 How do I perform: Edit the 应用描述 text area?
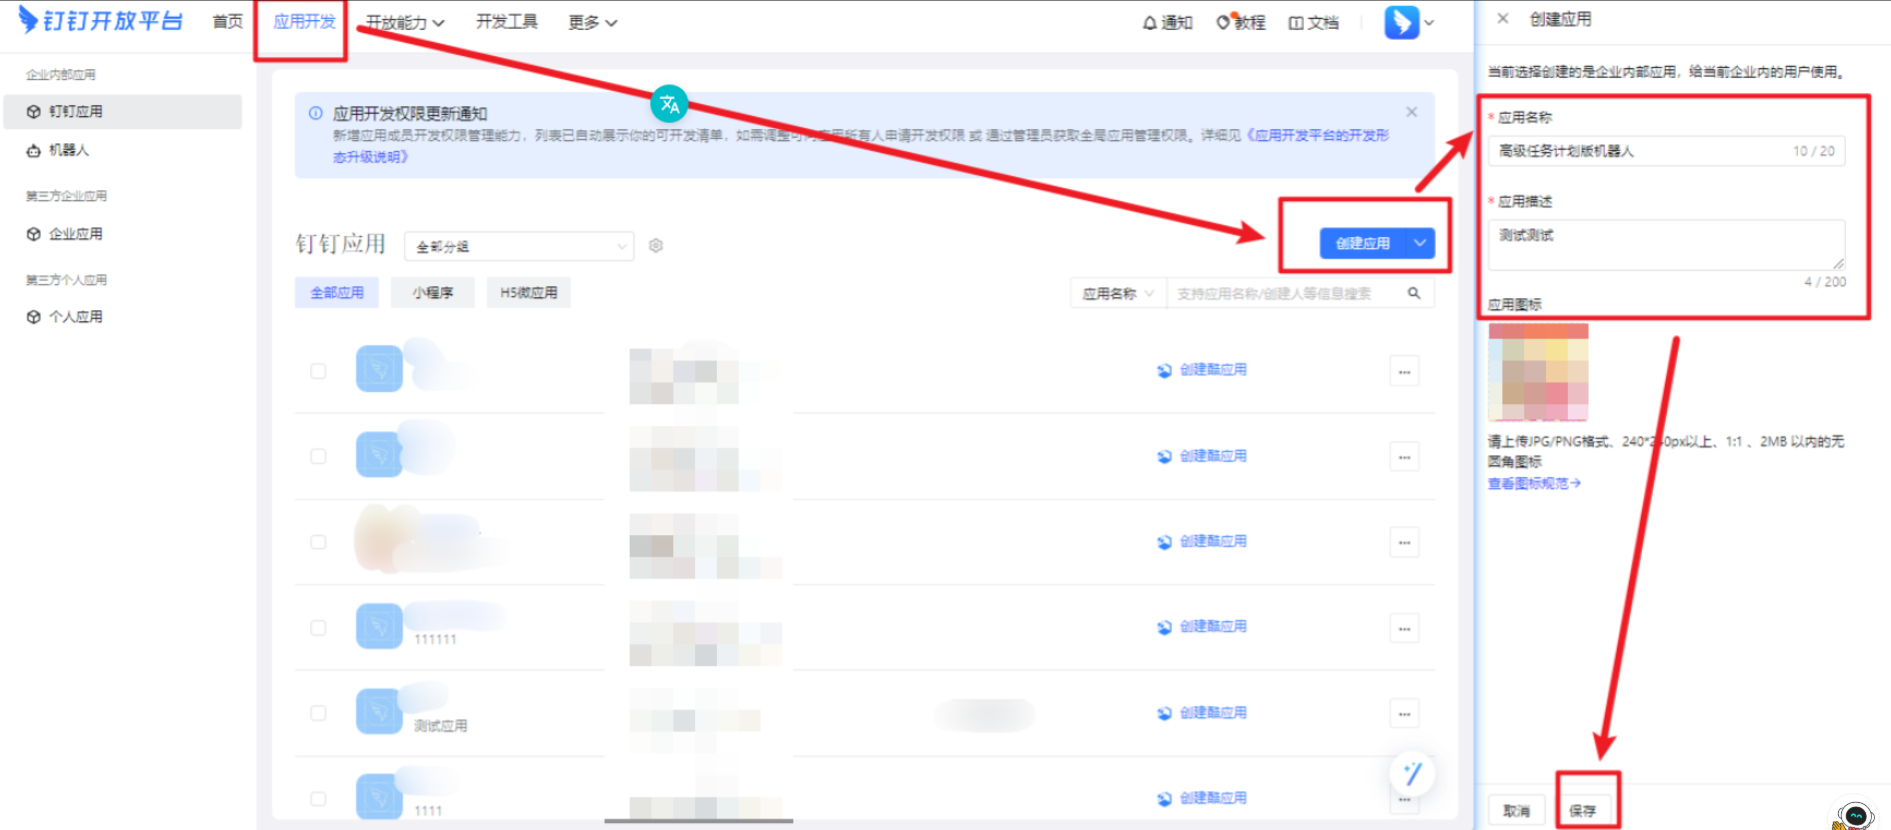(x=1666, y=245)
